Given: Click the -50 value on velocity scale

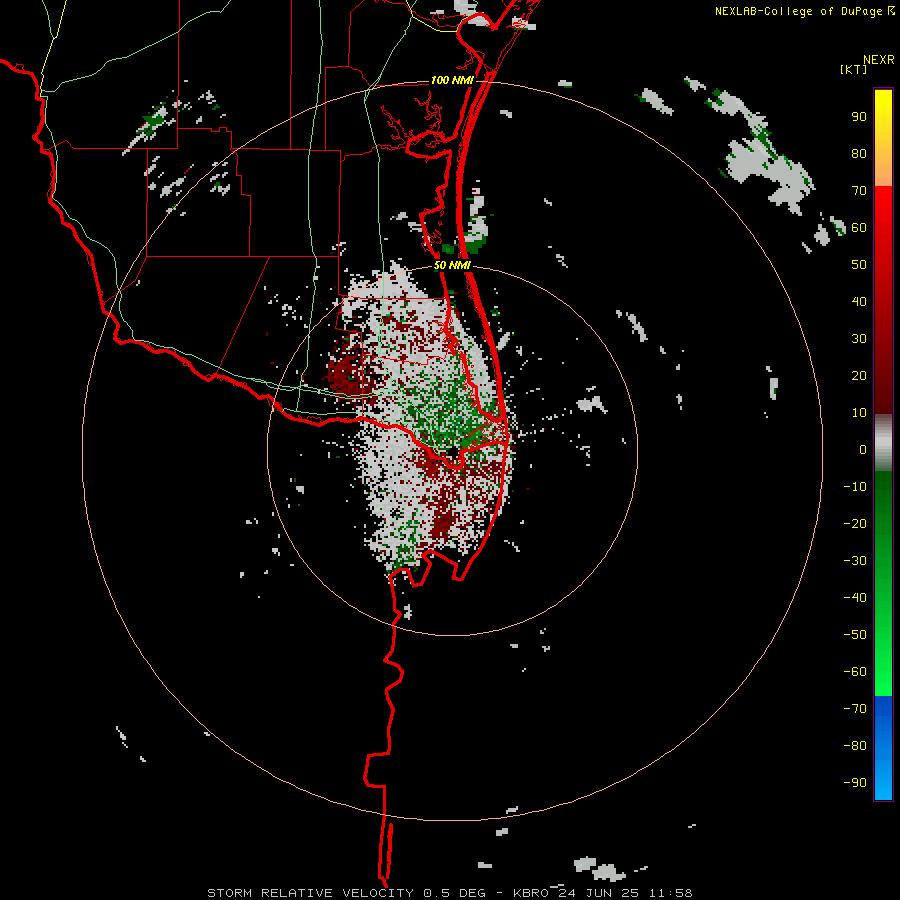Looking at the screenshot, I should click(855, 634).
